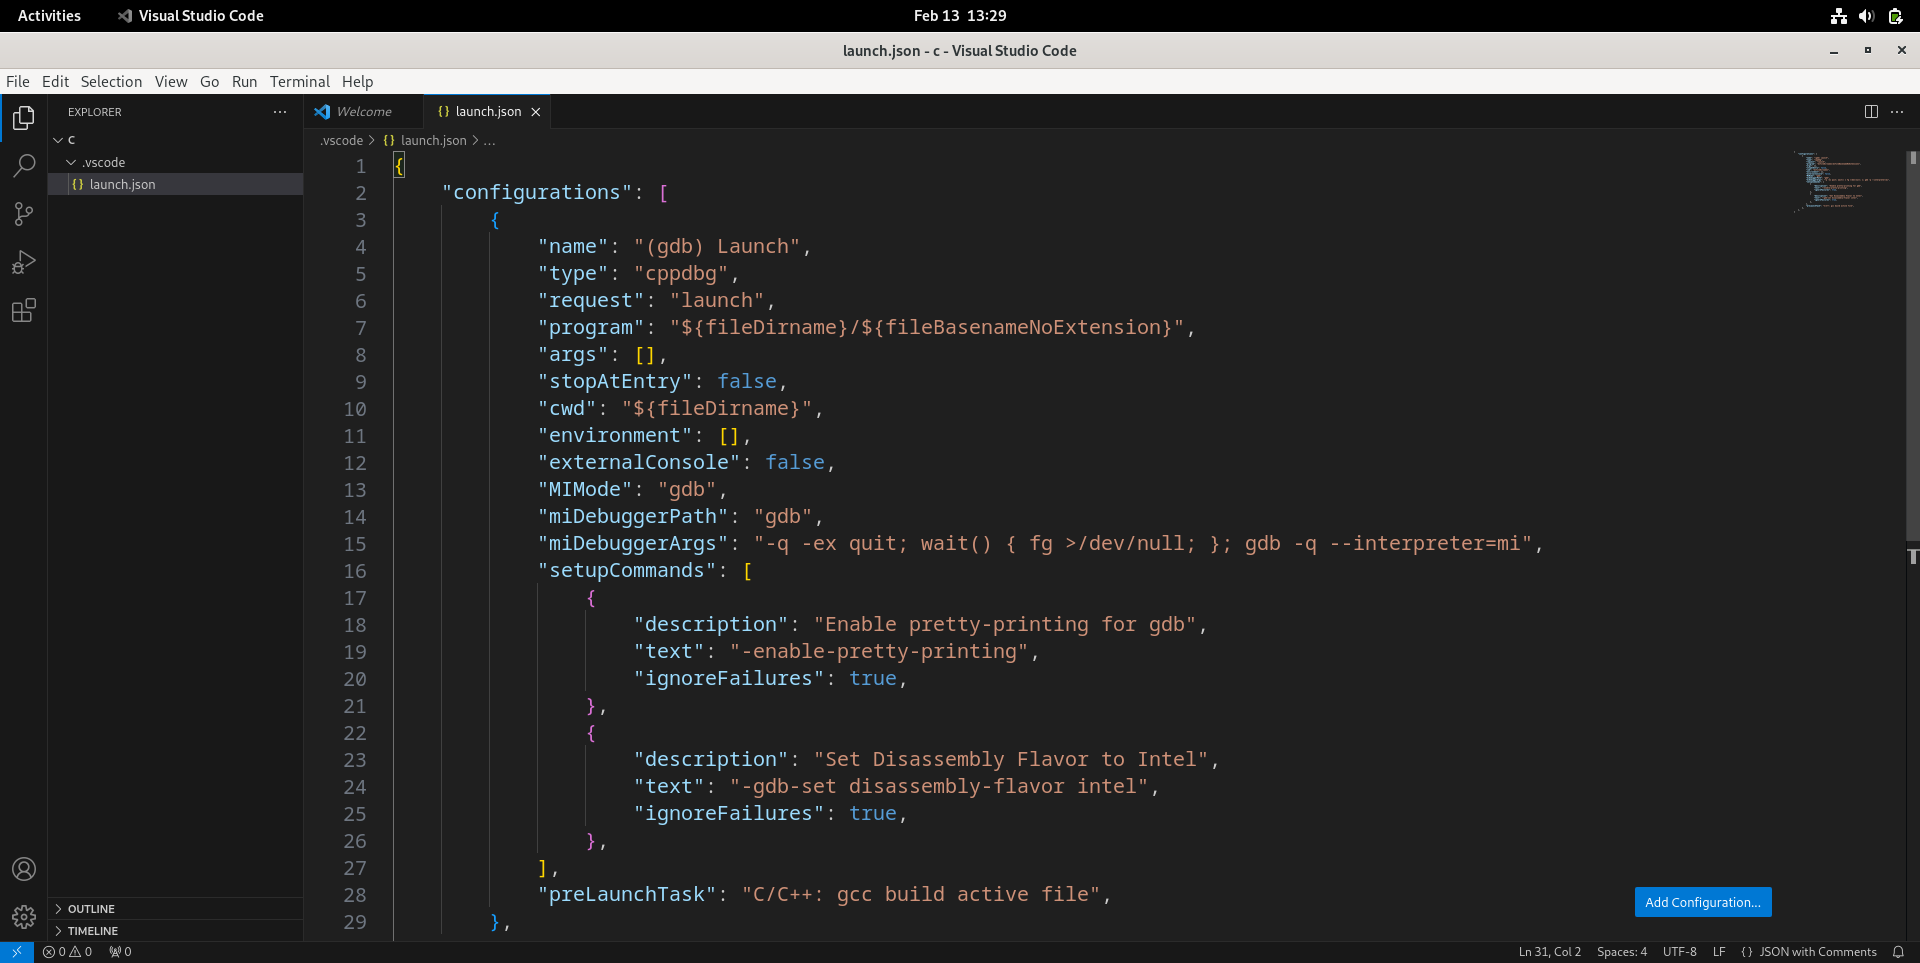Click .vscode in the breadcrumb

(341, 141)
